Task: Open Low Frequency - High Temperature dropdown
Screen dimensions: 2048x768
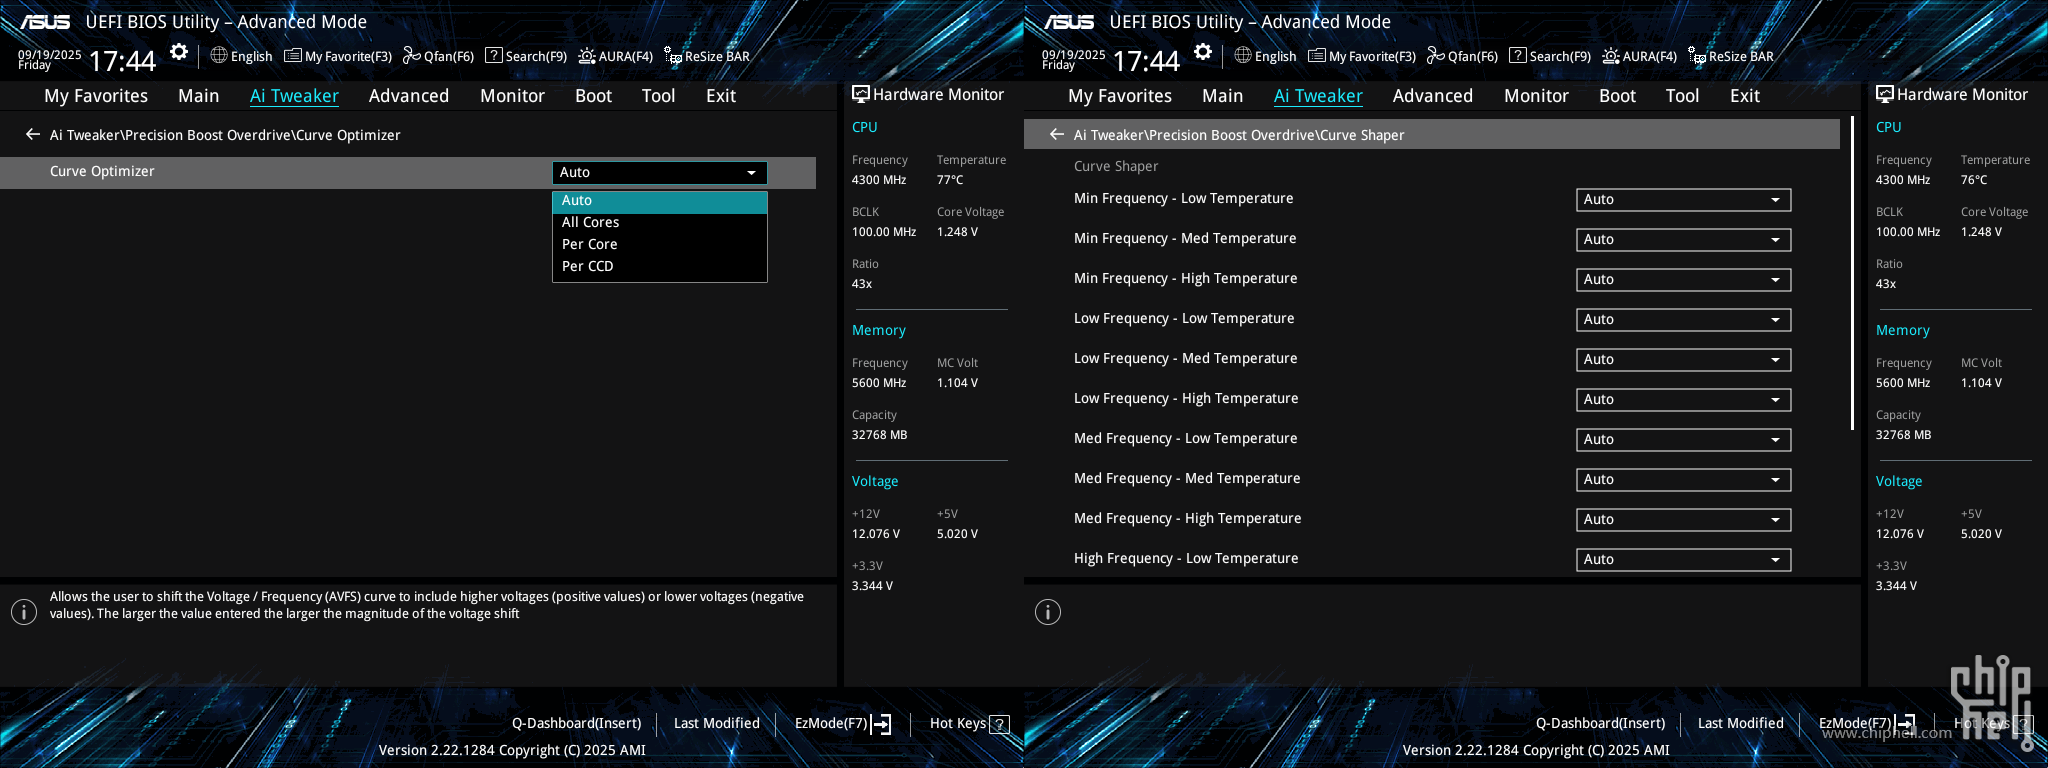Action: tap(1684, 400)
